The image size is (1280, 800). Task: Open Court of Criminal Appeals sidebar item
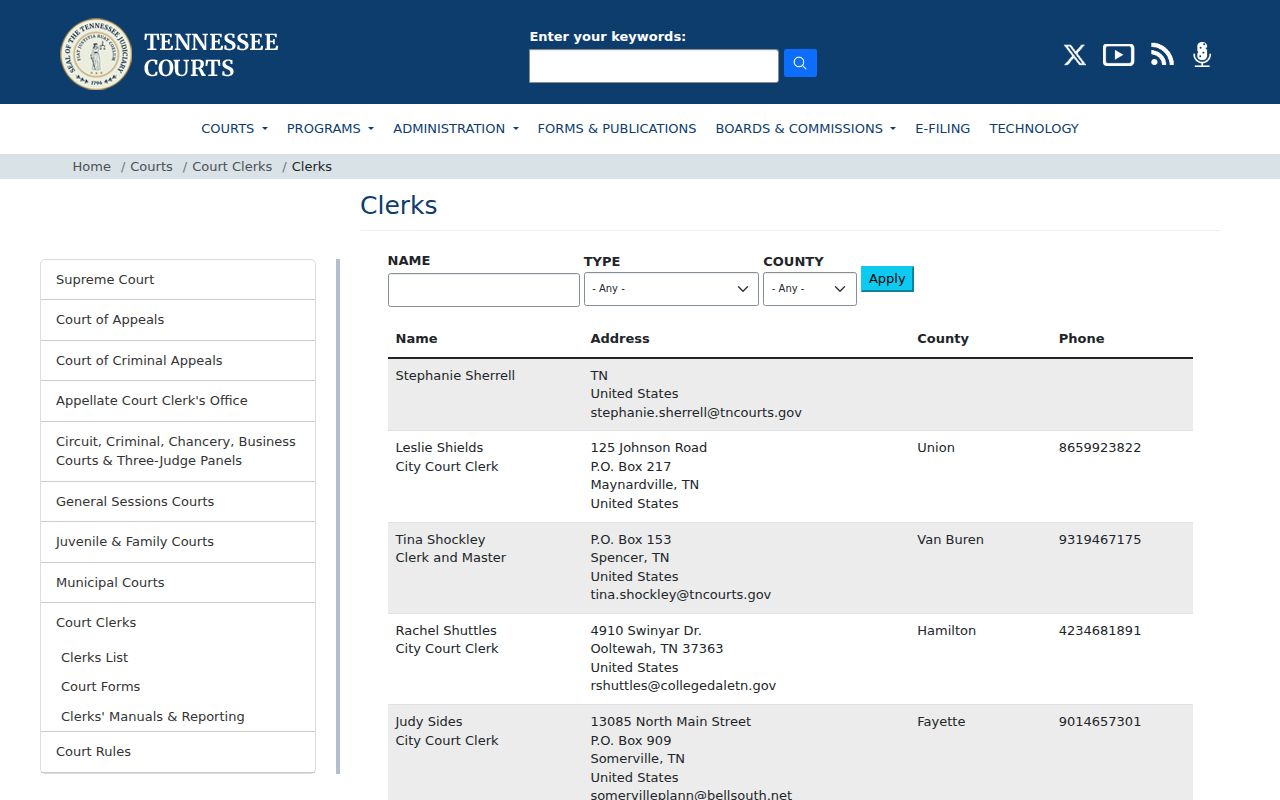click(x=178, y=361)
